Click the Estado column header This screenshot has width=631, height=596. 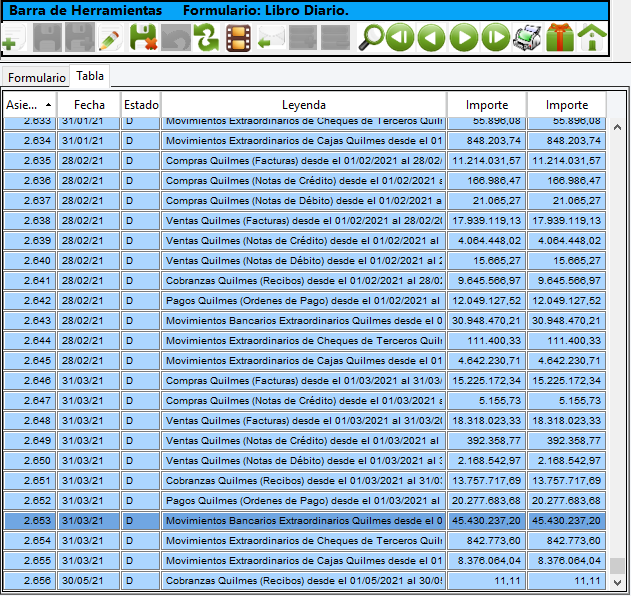tap(141, 105)
